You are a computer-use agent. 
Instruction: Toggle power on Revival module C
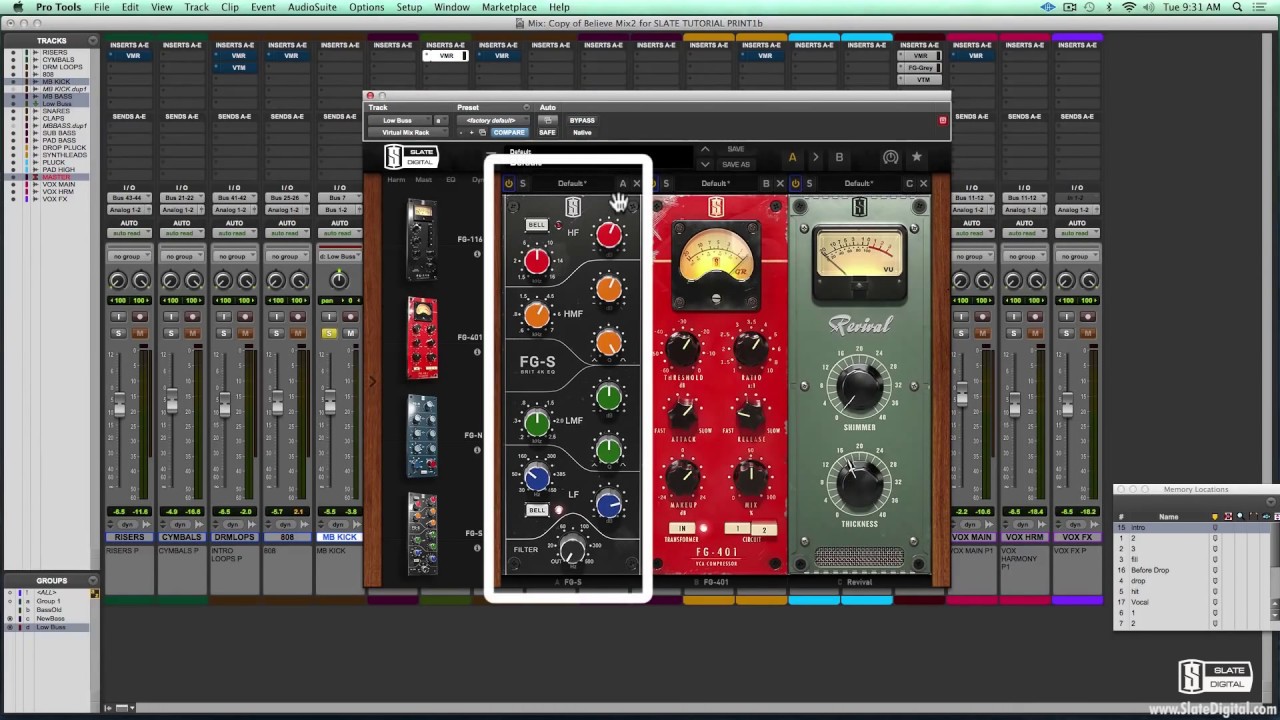(x=796, y=183)
